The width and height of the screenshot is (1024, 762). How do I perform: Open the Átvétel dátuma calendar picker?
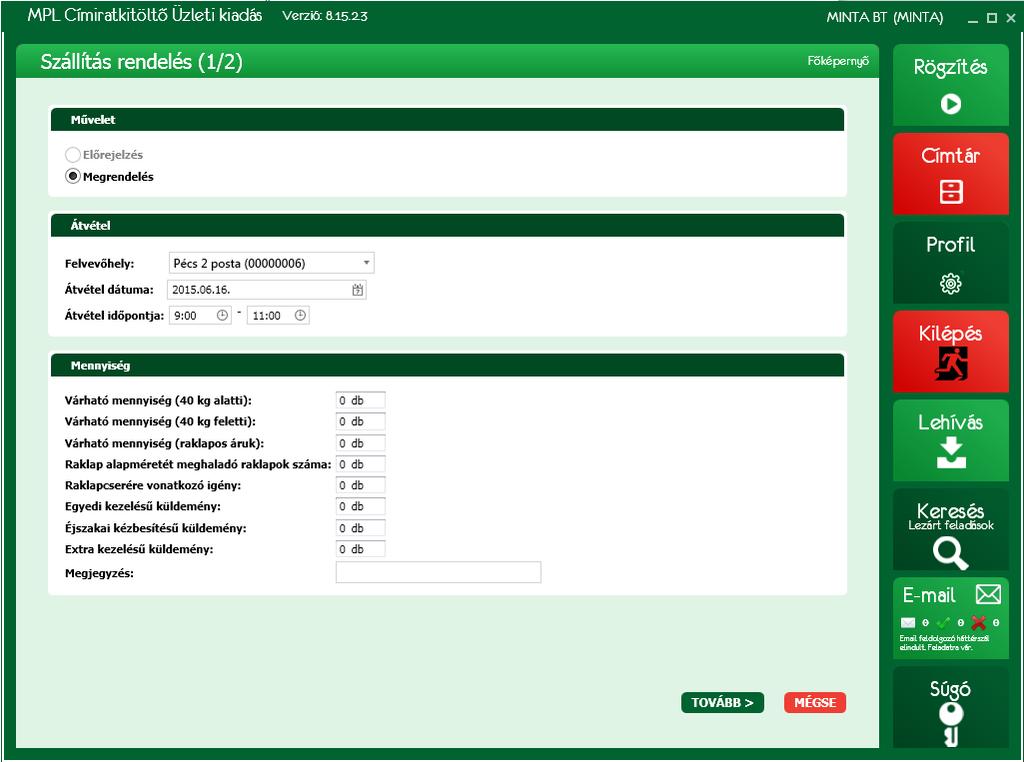click(x=357, y=290)
